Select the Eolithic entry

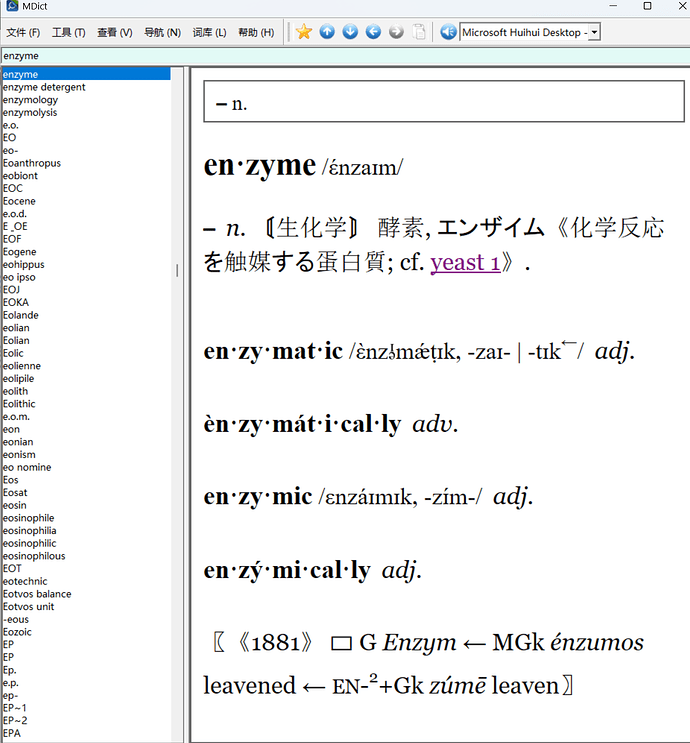19,404
